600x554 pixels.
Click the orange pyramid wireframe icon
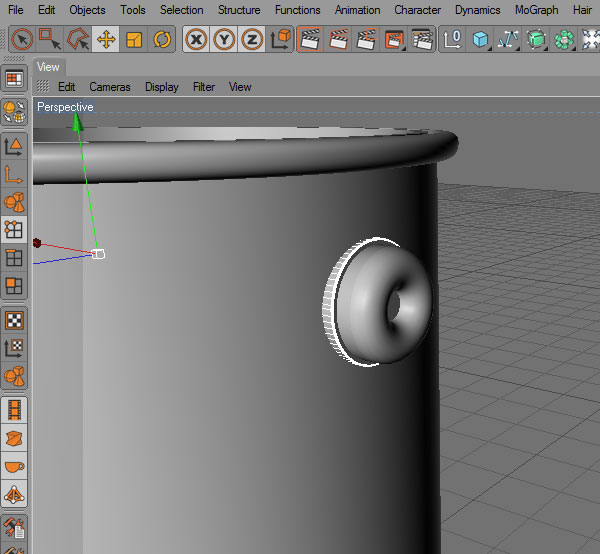(x=14, y=494)
